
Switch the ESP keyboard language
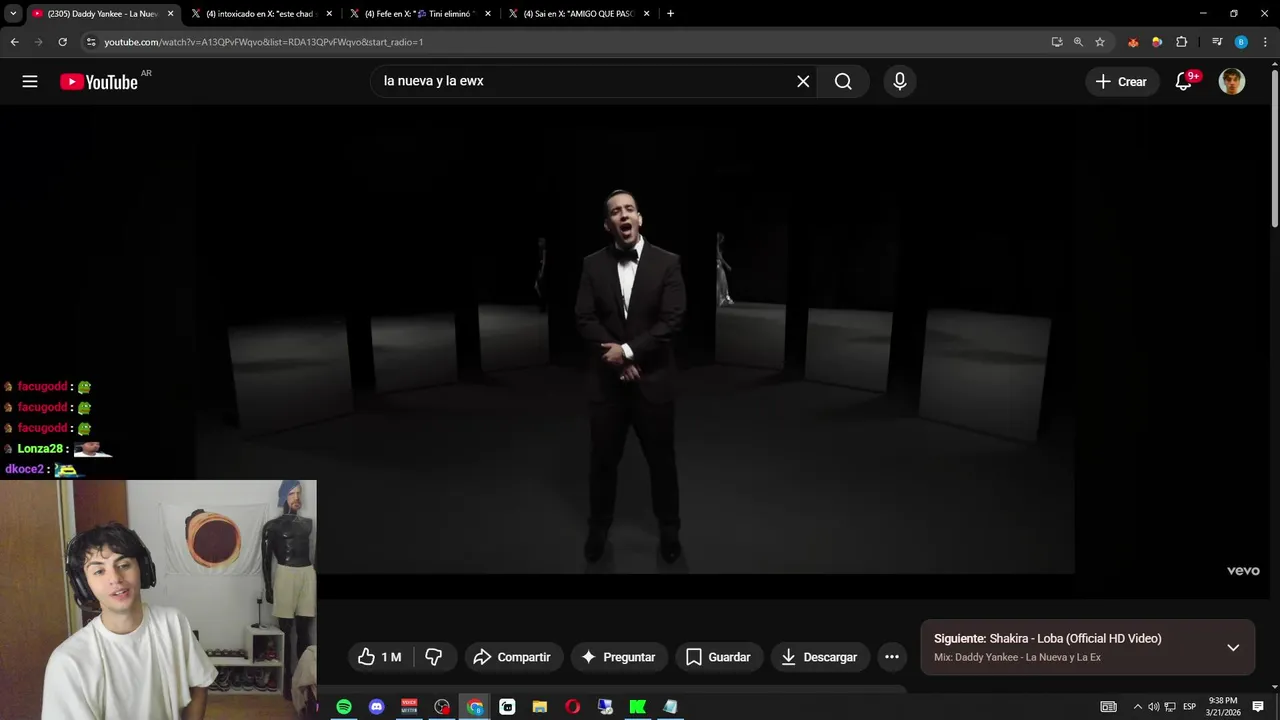tap(1189, 706)
